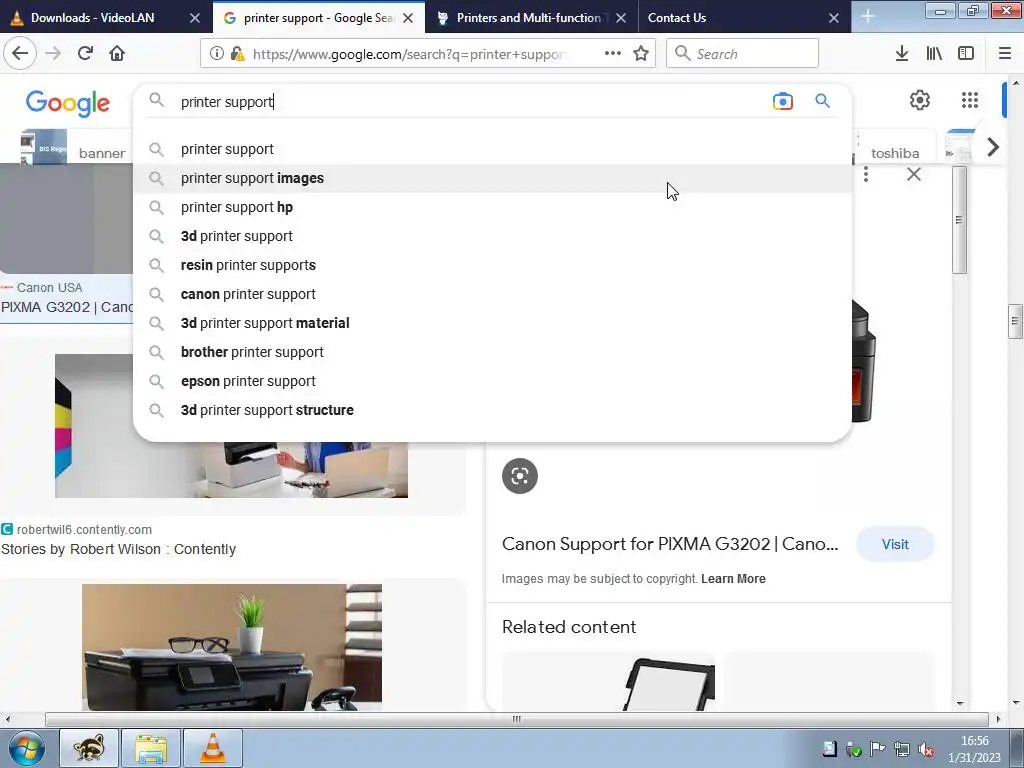Click the forward navigation arrow
1024x768 pixels.
53,53
